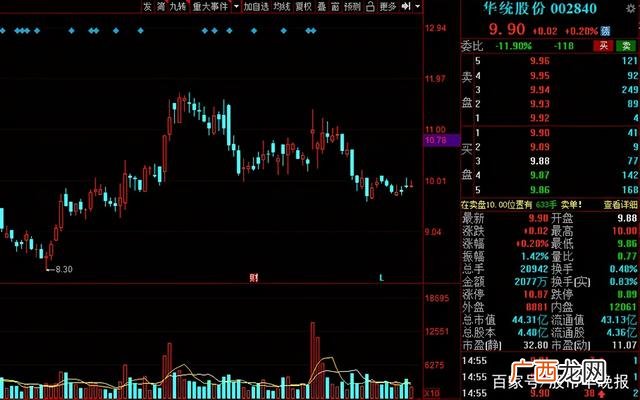Screen dimensions: 640x400
Task: Click the 财 marker on chart timeline
Action: [x=253, y=278]
